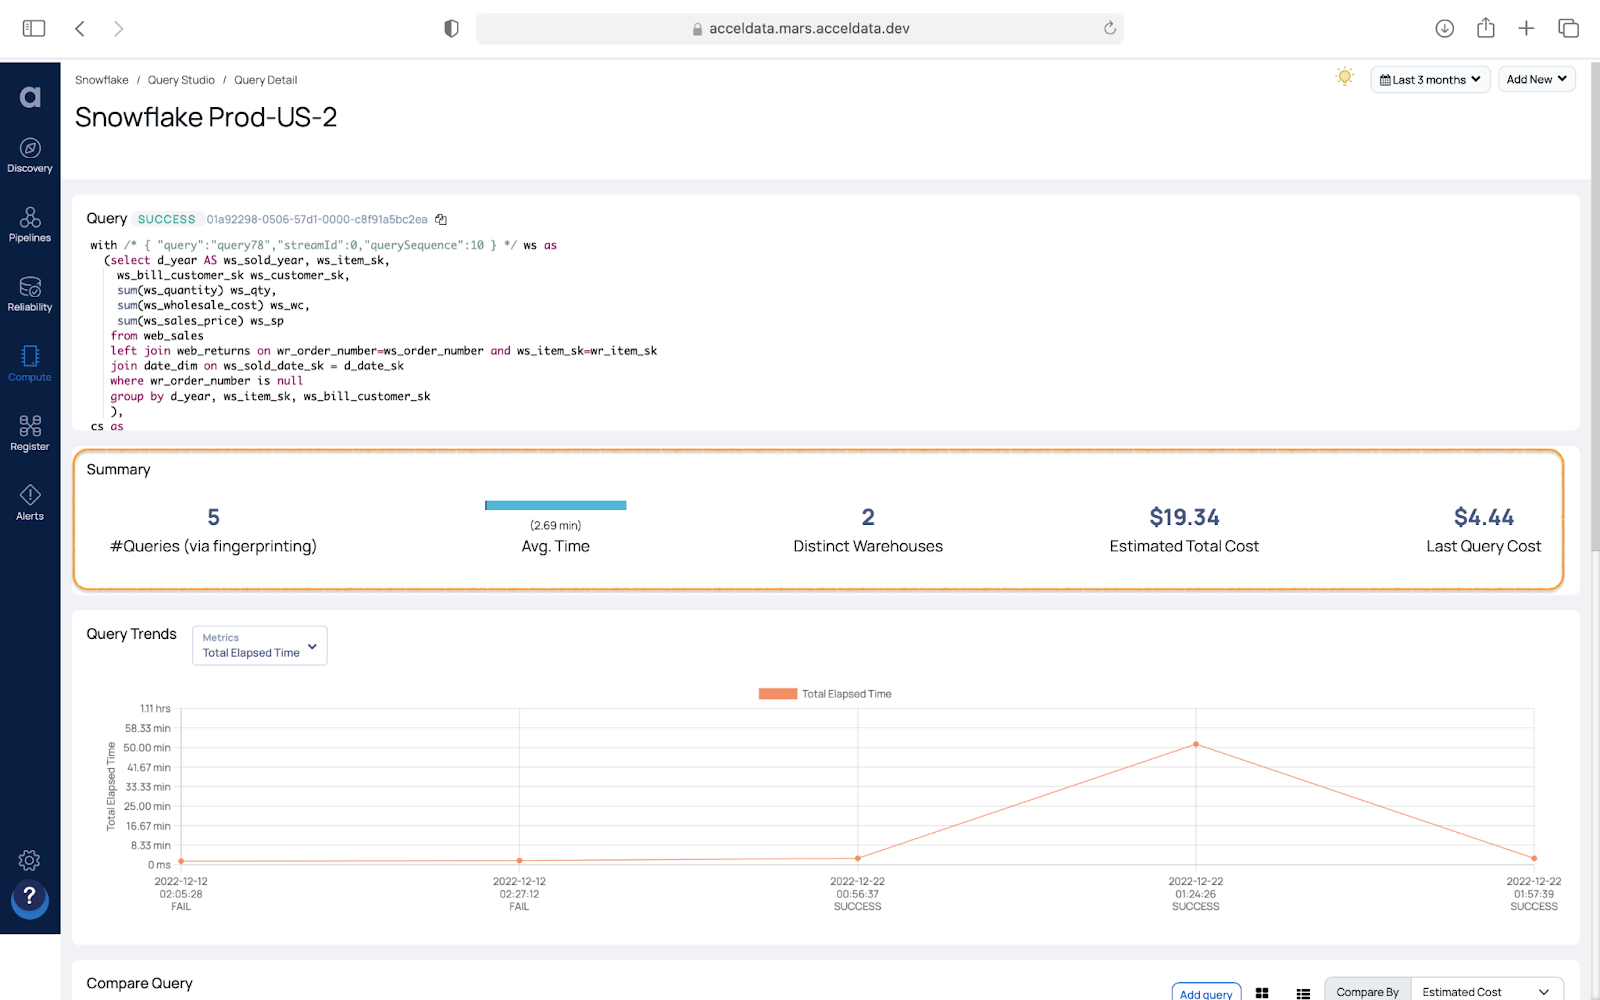Open the browser privacy shield icon
1600x1000 pixels.
pyautogui.click(x=451, y=28)
